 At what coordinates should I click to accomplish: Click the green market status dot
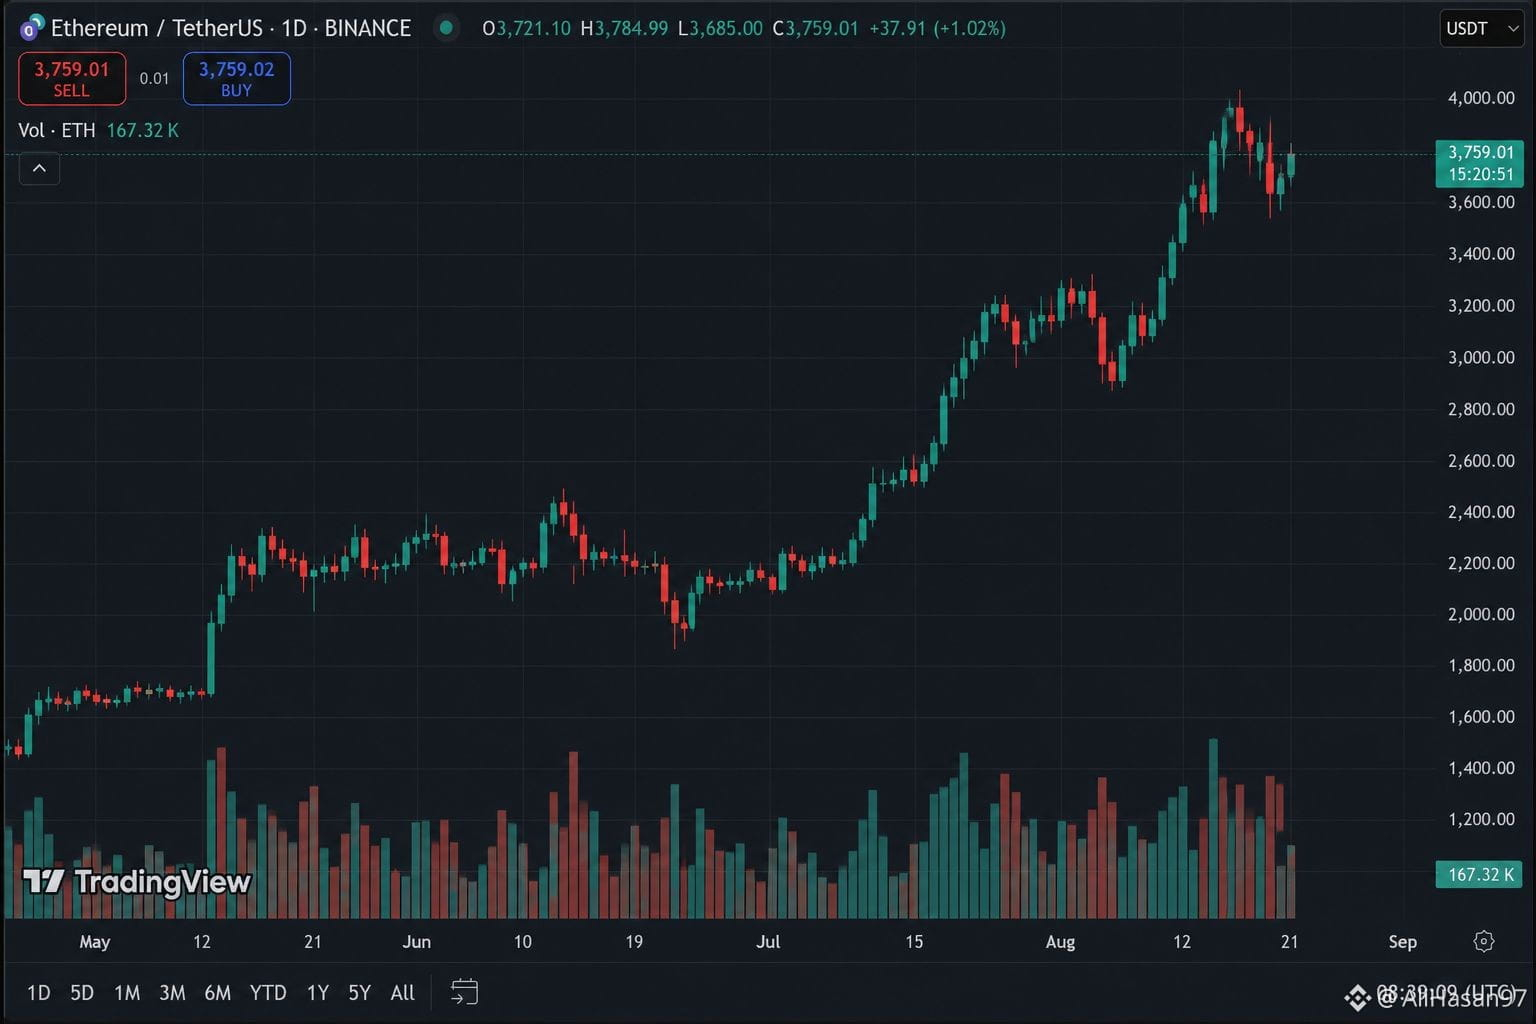(x=446, y=28)
